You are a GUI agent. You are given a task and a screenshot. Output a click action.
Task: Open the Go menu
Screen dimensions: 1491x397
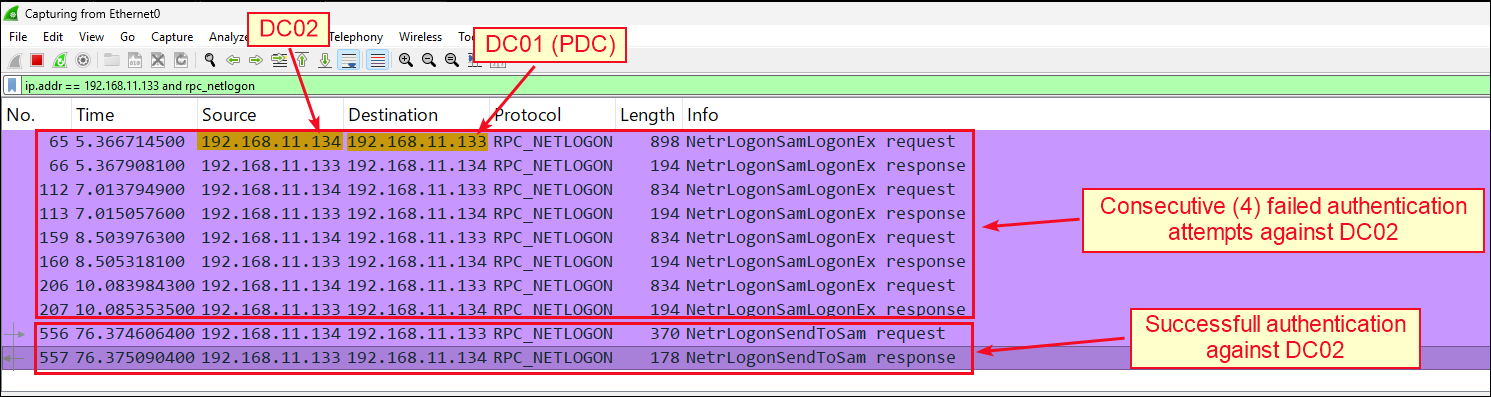(127, 36)
